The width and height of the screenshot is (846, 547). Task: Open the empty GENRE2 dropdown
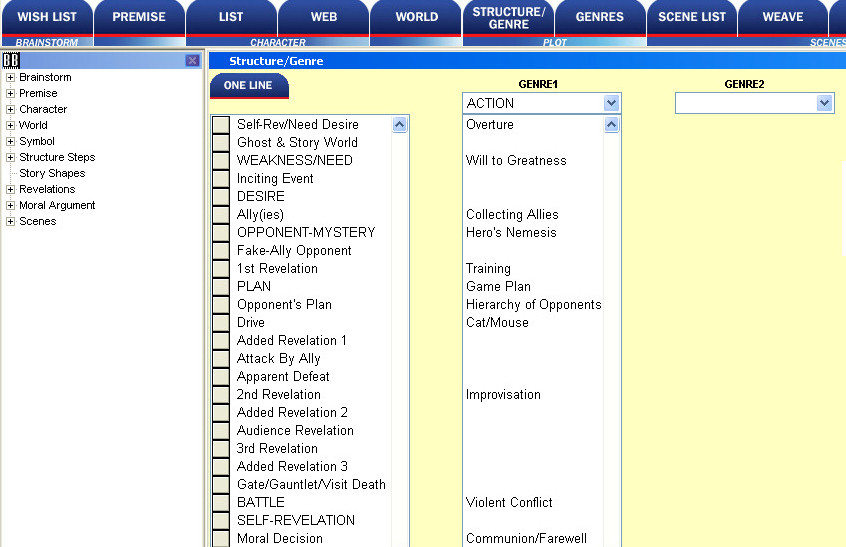(824, 103)
